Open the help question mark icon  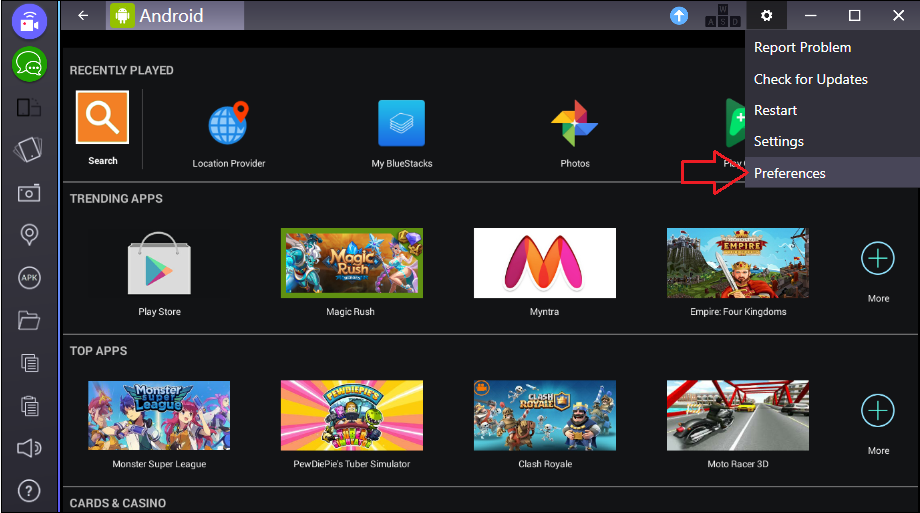29,491
